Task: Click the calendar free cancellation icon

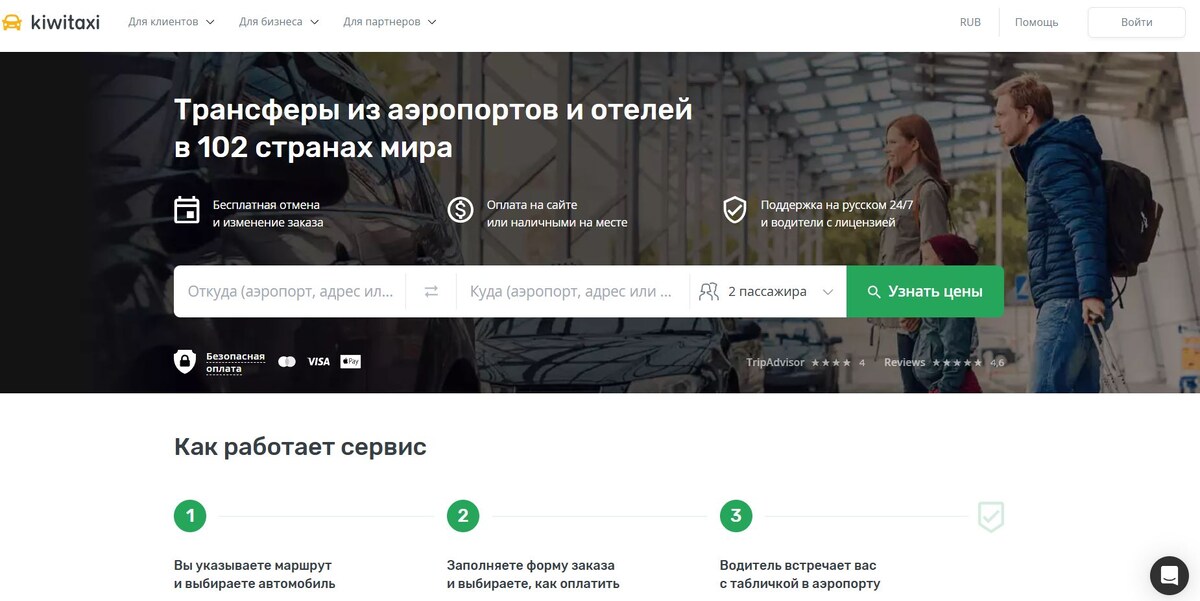Action: [x=187, y=210]
